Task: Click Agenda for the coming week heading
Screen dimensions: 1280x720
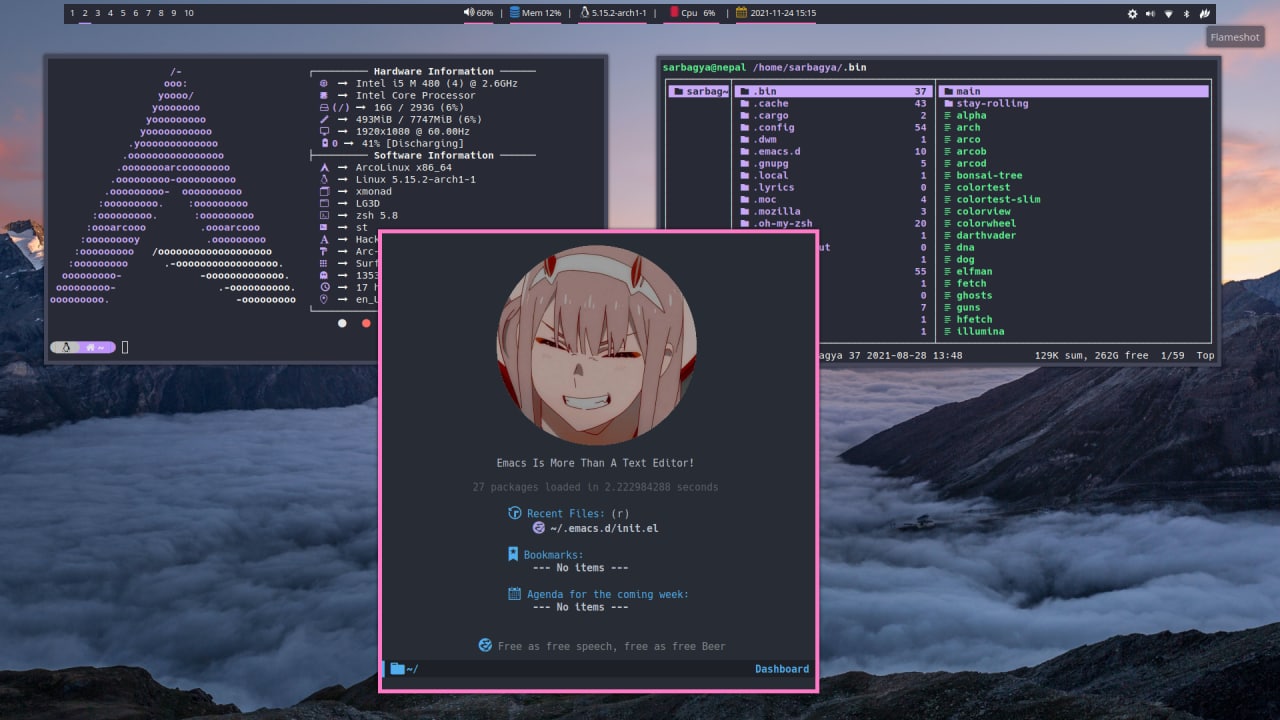Action: click(x=608, y=594)
